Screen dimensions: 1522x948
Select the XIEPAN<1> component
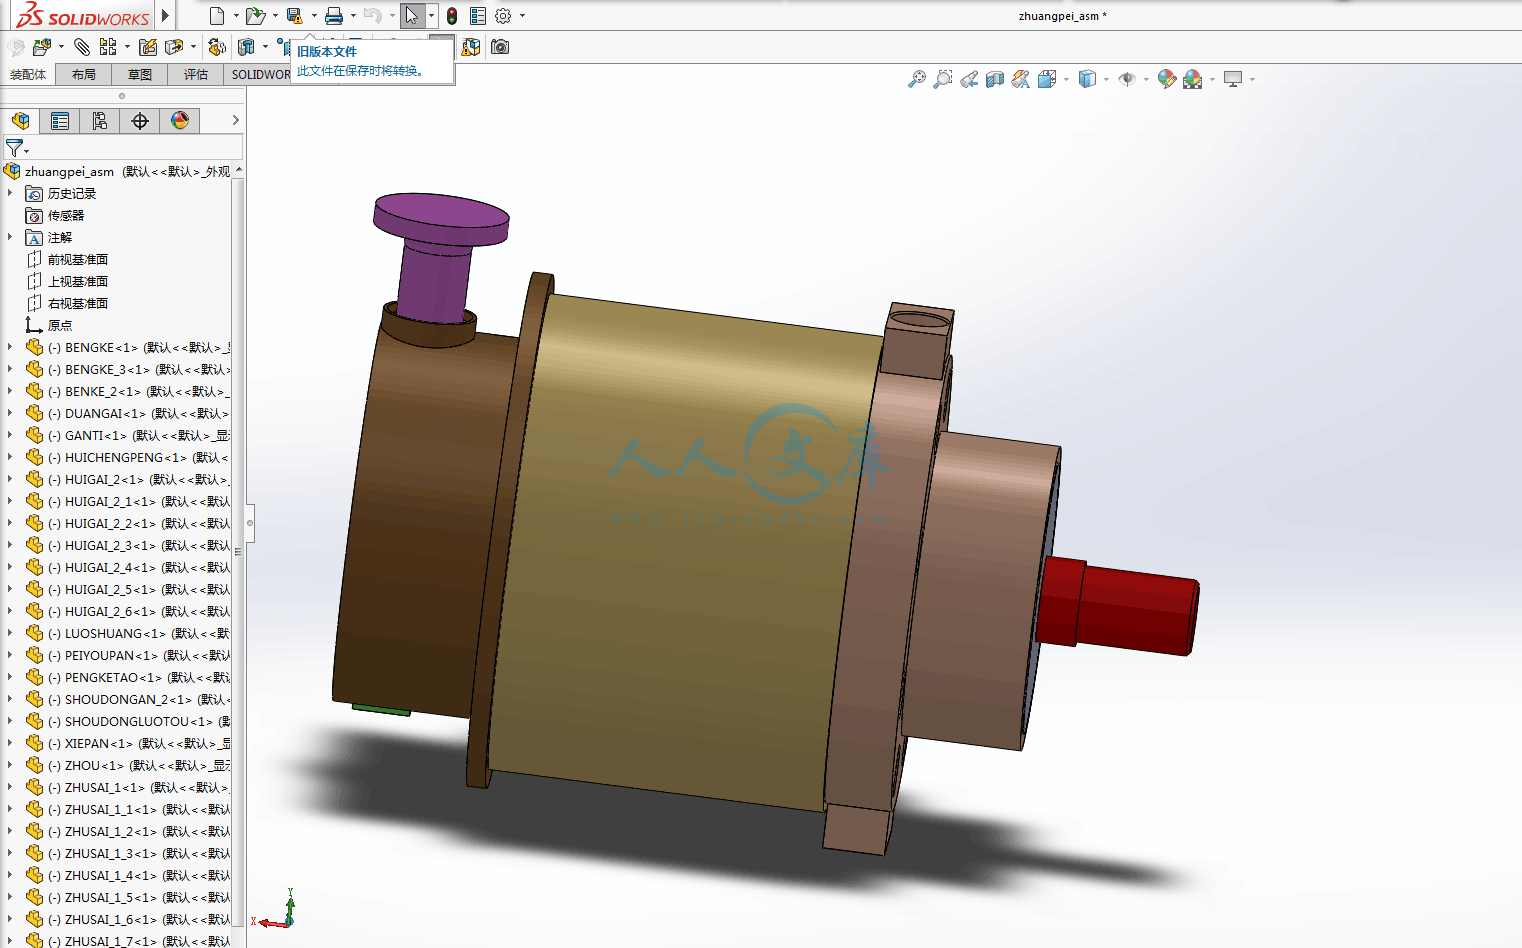click(x=128, y=743)
